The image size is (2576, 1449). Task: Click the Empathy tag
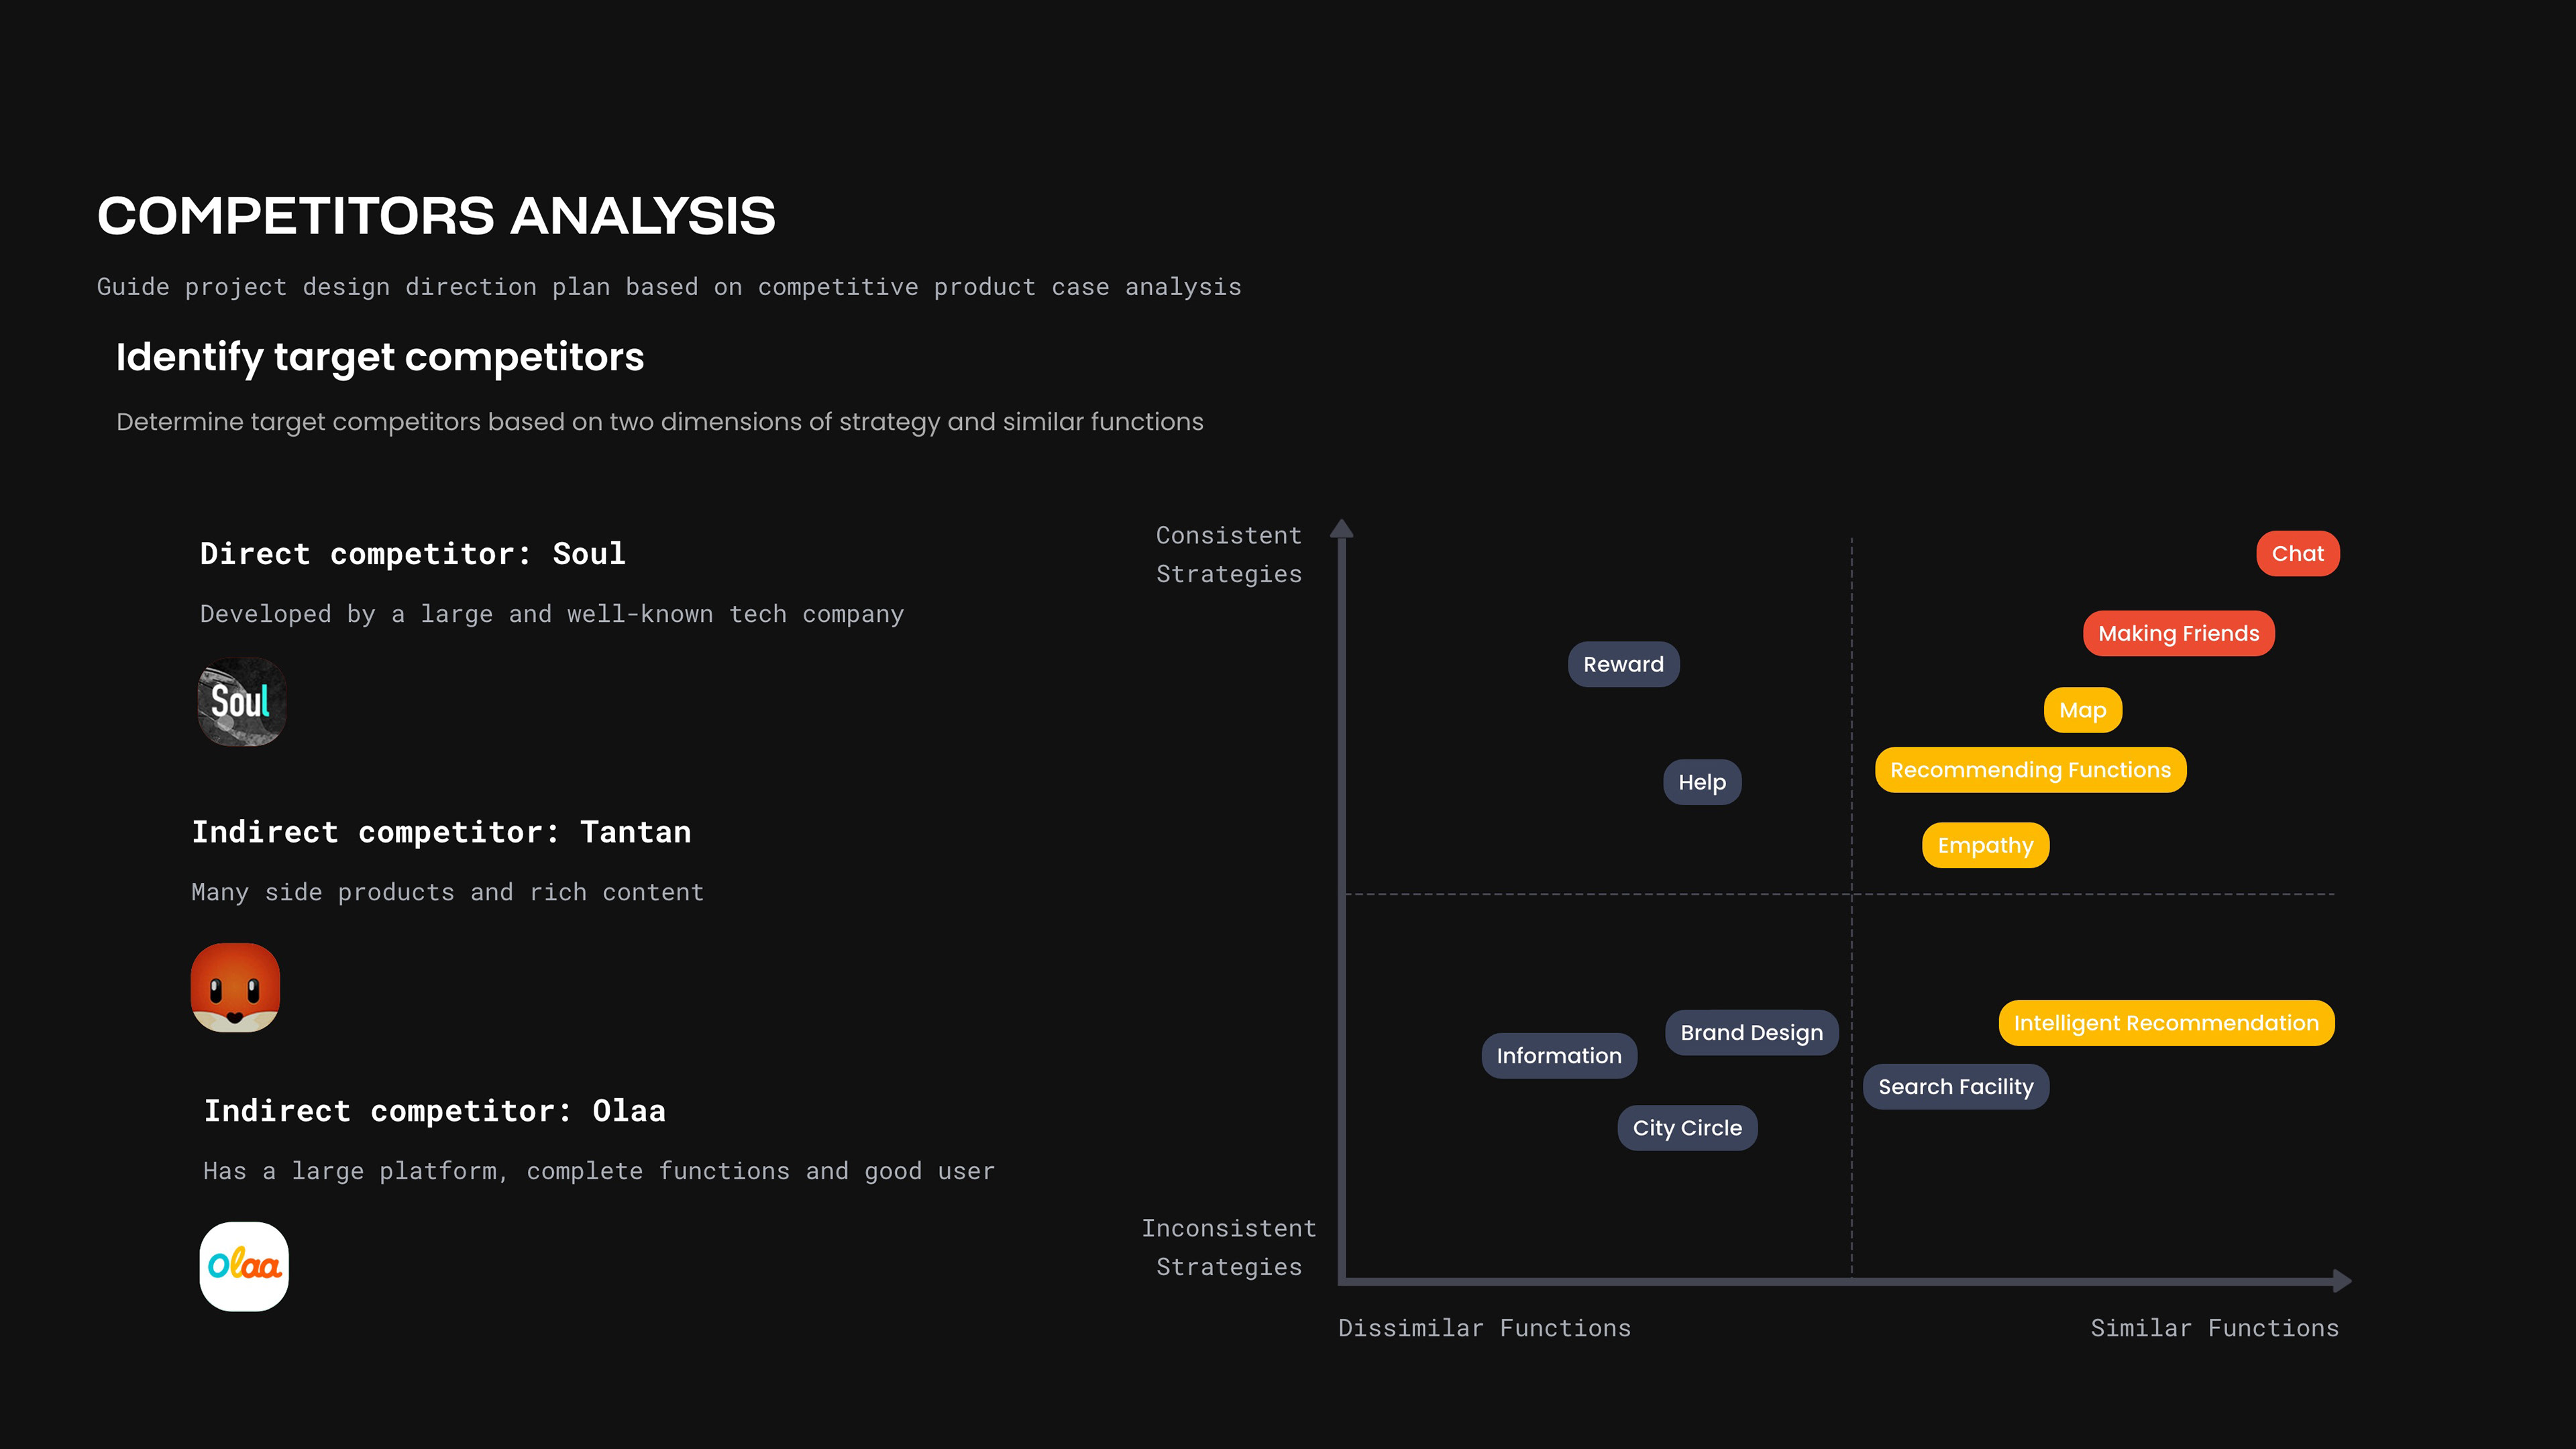coord(1986,846)
